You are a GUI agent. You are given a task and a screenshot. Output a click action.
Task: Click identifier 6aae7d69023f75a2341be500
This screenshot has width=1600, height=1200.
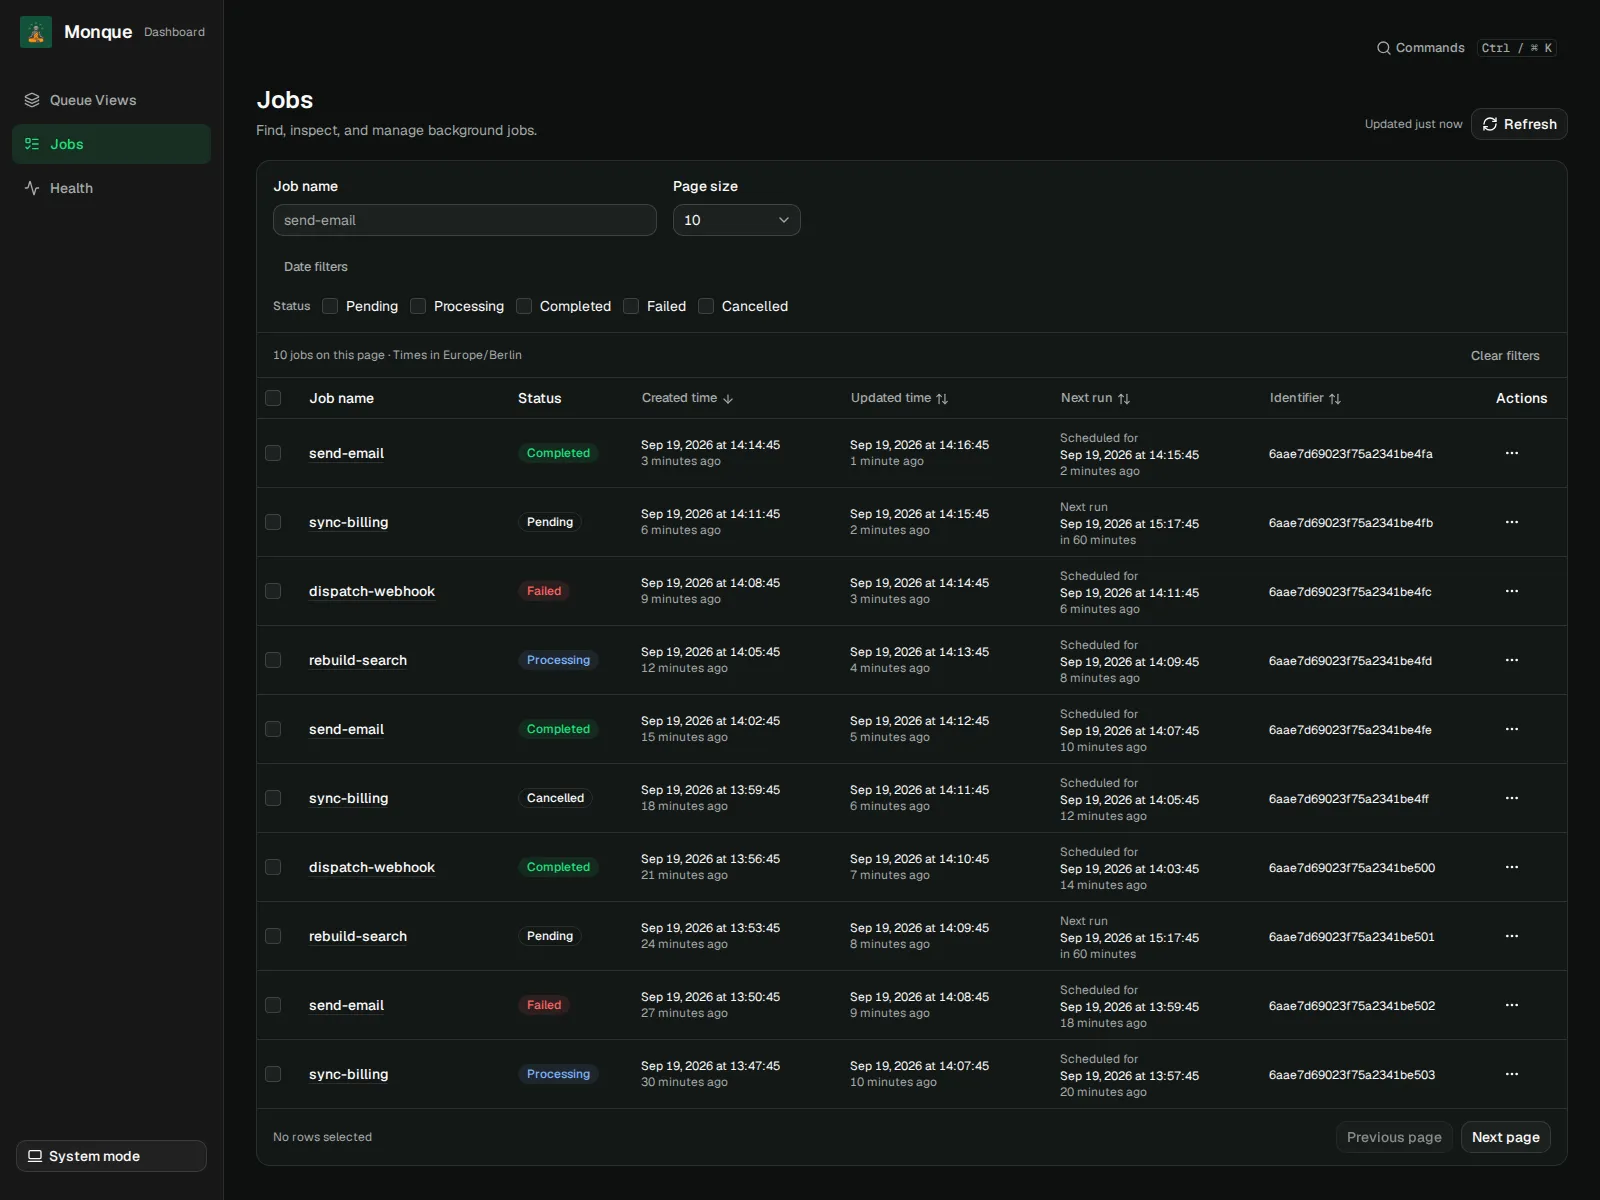coord(1352,868)
